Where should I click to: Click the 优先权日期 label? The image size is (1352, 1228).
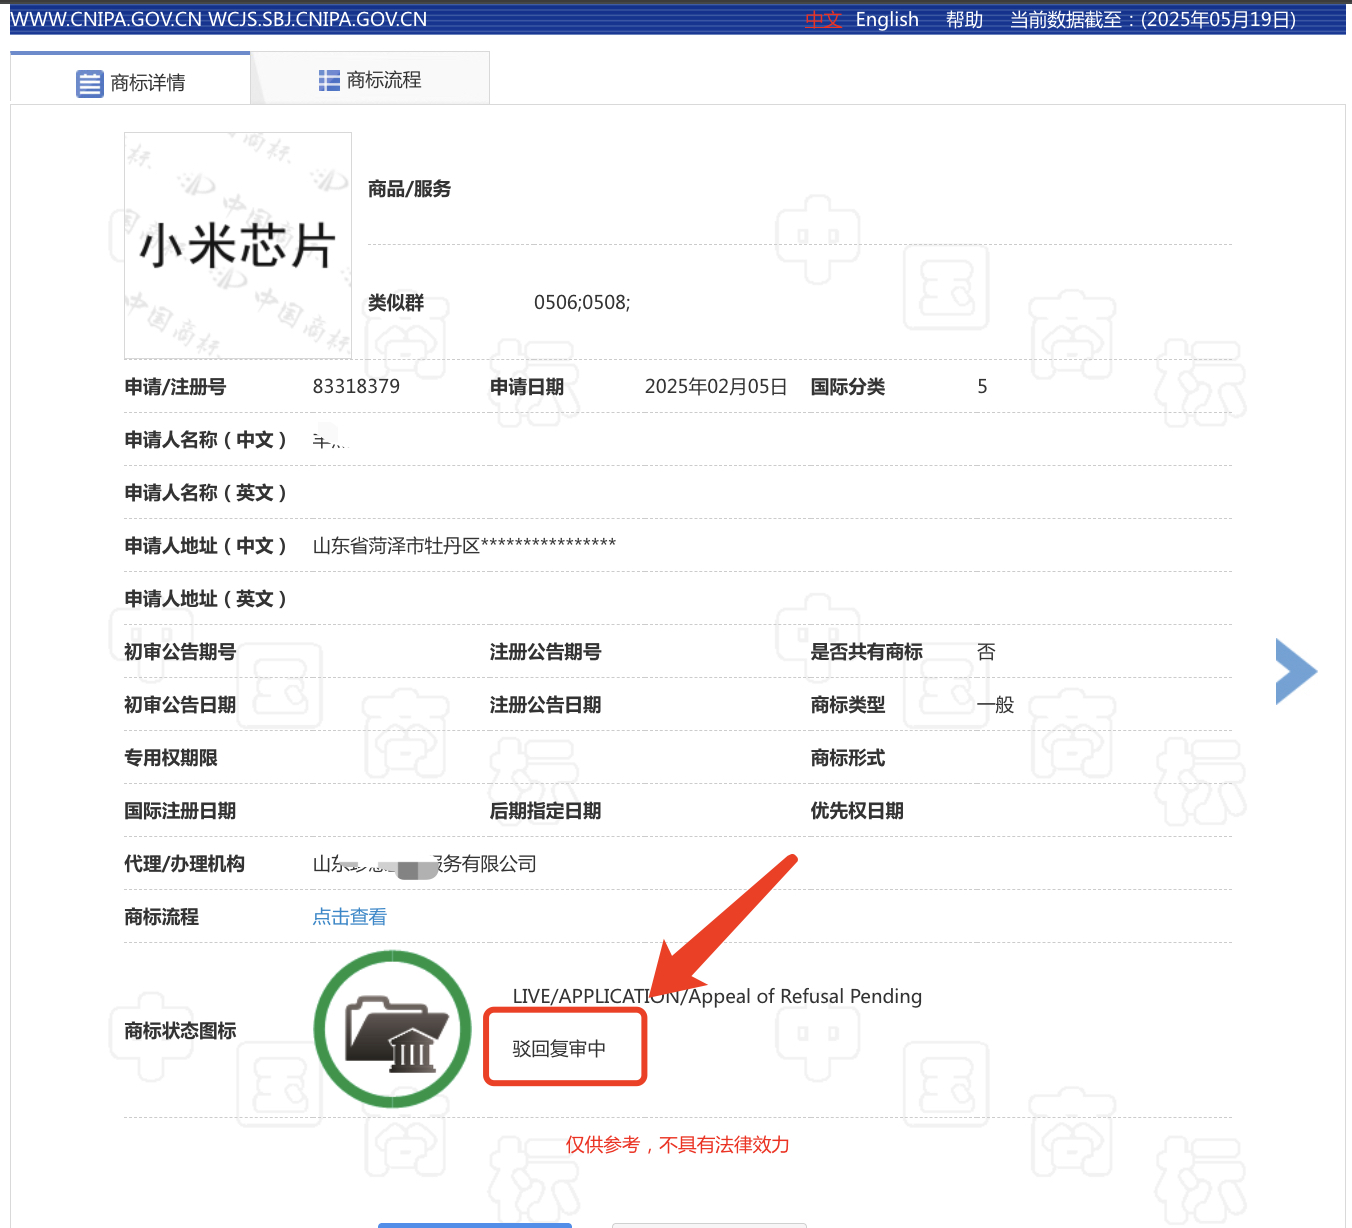coord(857,811)
